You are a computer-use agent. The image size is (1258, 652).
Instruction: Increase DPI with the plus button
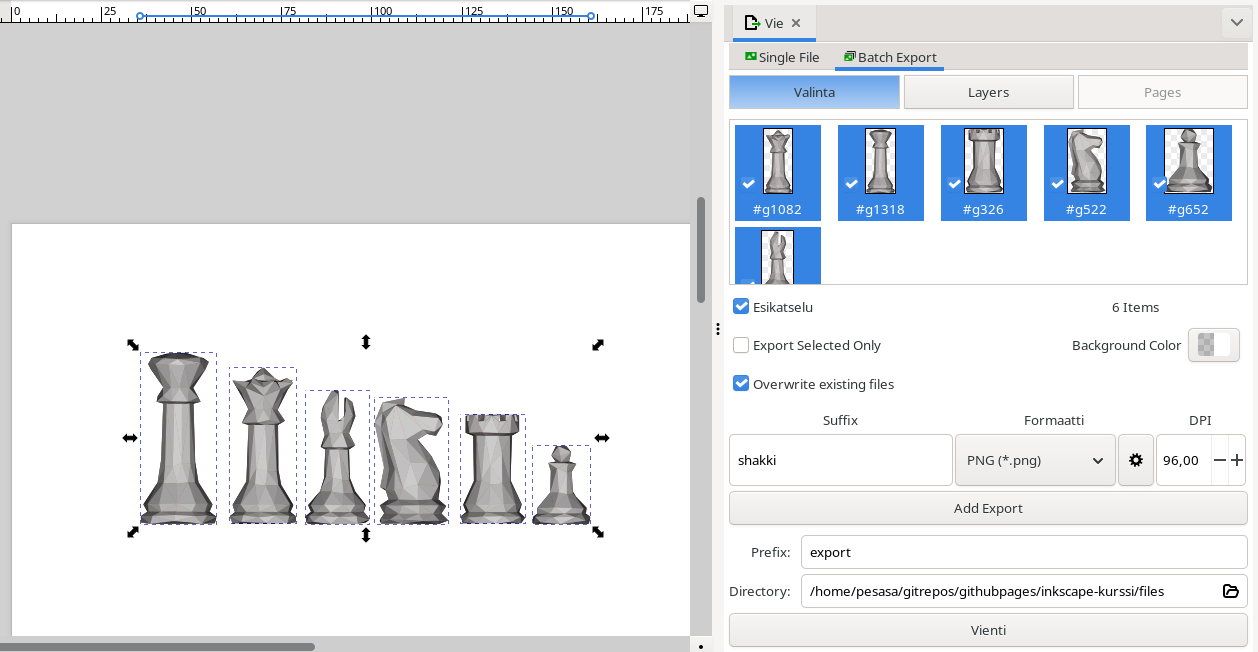tap(1237, 460)
